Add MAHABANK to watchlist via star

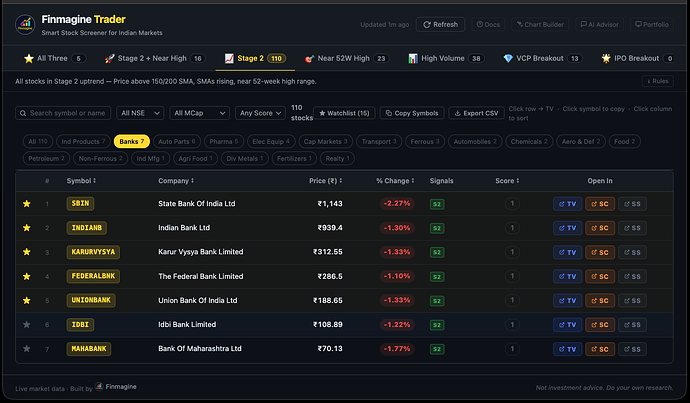coord(27,349)
